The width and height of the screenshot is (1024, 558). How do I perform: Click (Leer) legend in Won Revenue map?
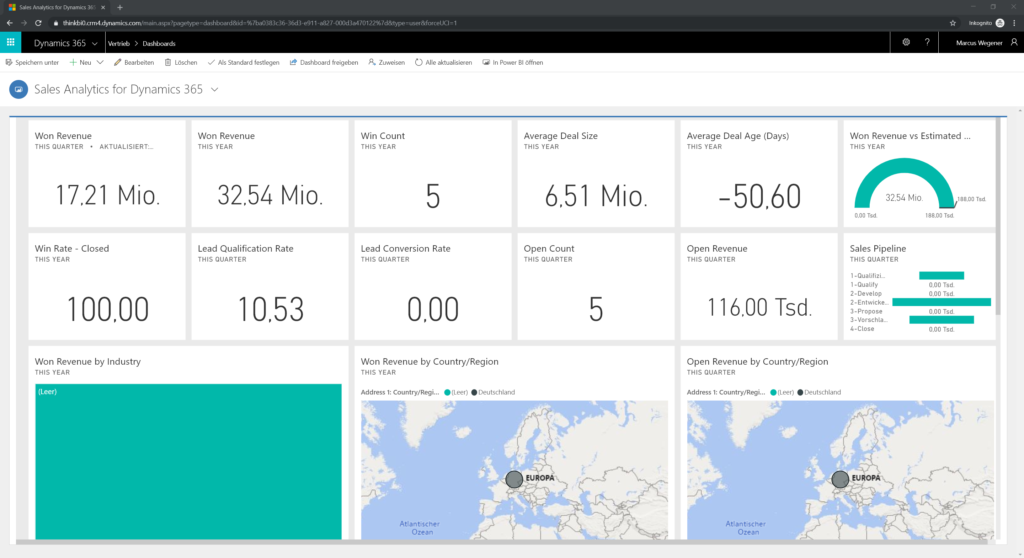[x=456, y=393]
